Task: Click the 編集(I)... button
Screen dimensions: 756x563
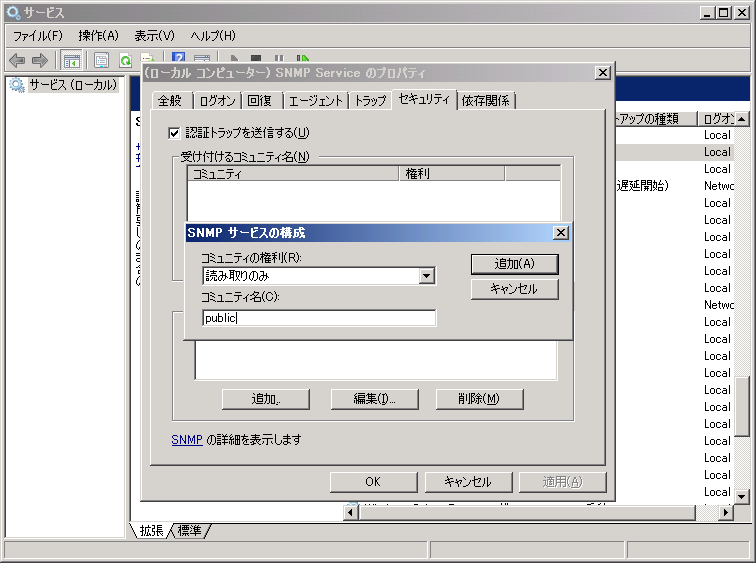Action: 375,399
